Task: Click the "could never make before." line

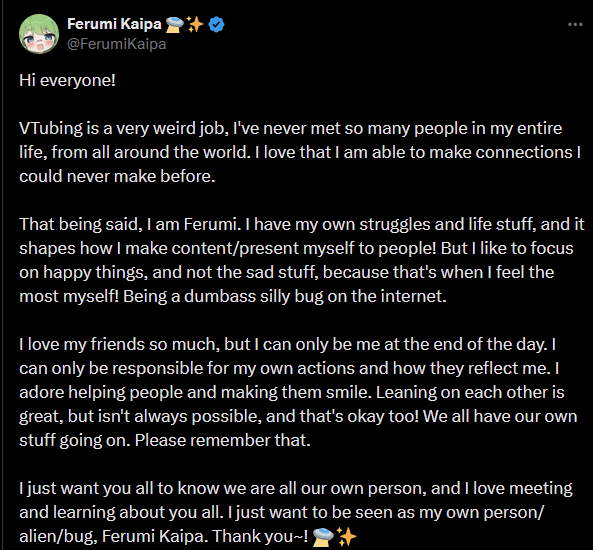Action: (x=117, y=176)
